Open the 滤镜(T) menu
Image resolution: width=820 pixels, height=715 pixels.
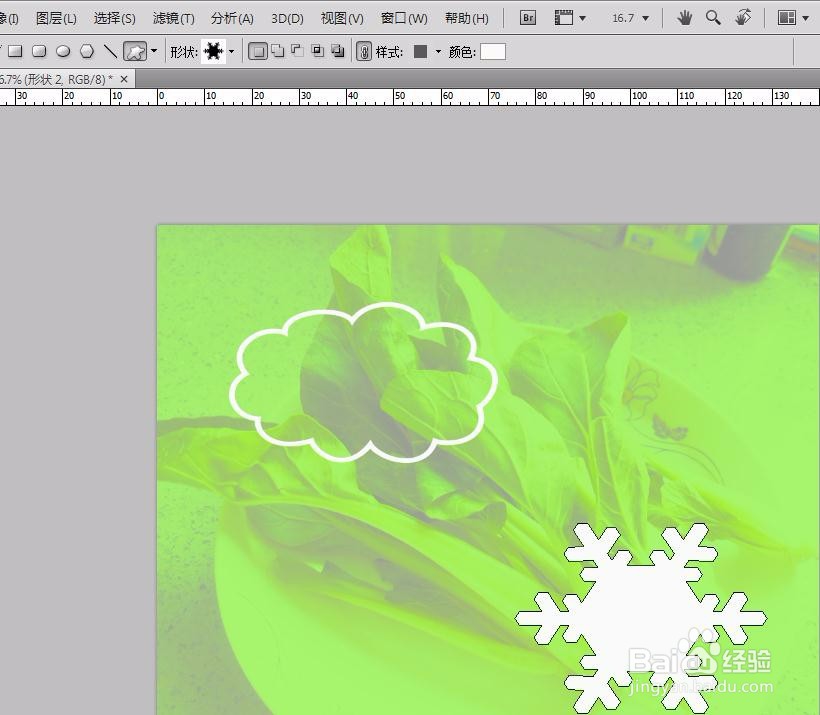click(174, 19)
